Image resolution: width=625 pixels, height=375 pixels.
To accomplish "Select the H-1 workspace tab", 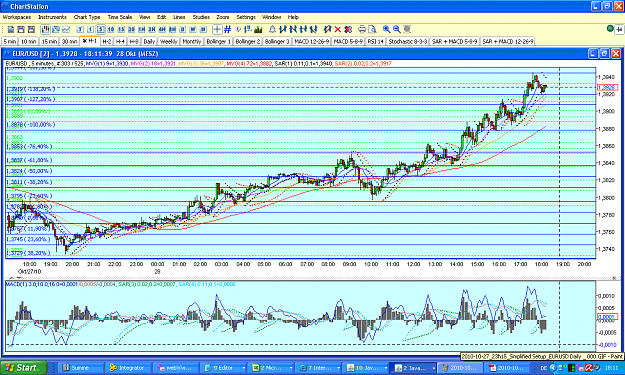I will point(90,41).
